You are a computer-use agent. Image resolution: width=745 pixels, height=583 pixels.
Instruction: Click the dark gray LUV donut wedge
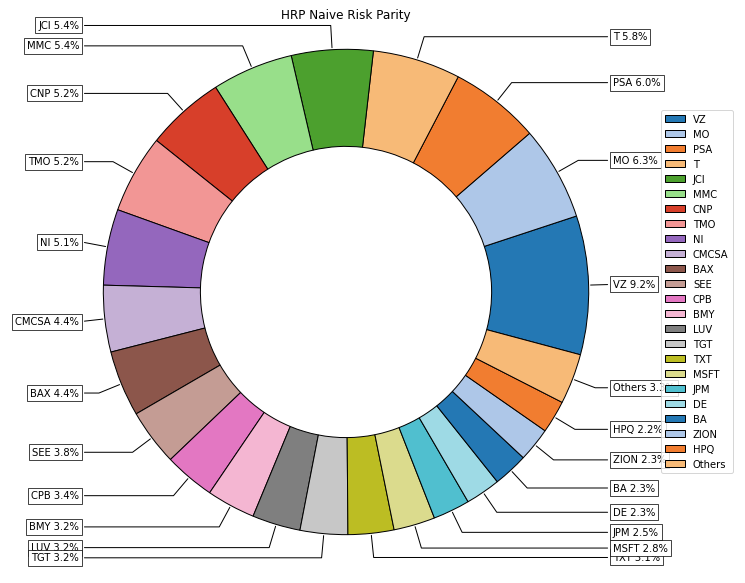tap(286, 479)
